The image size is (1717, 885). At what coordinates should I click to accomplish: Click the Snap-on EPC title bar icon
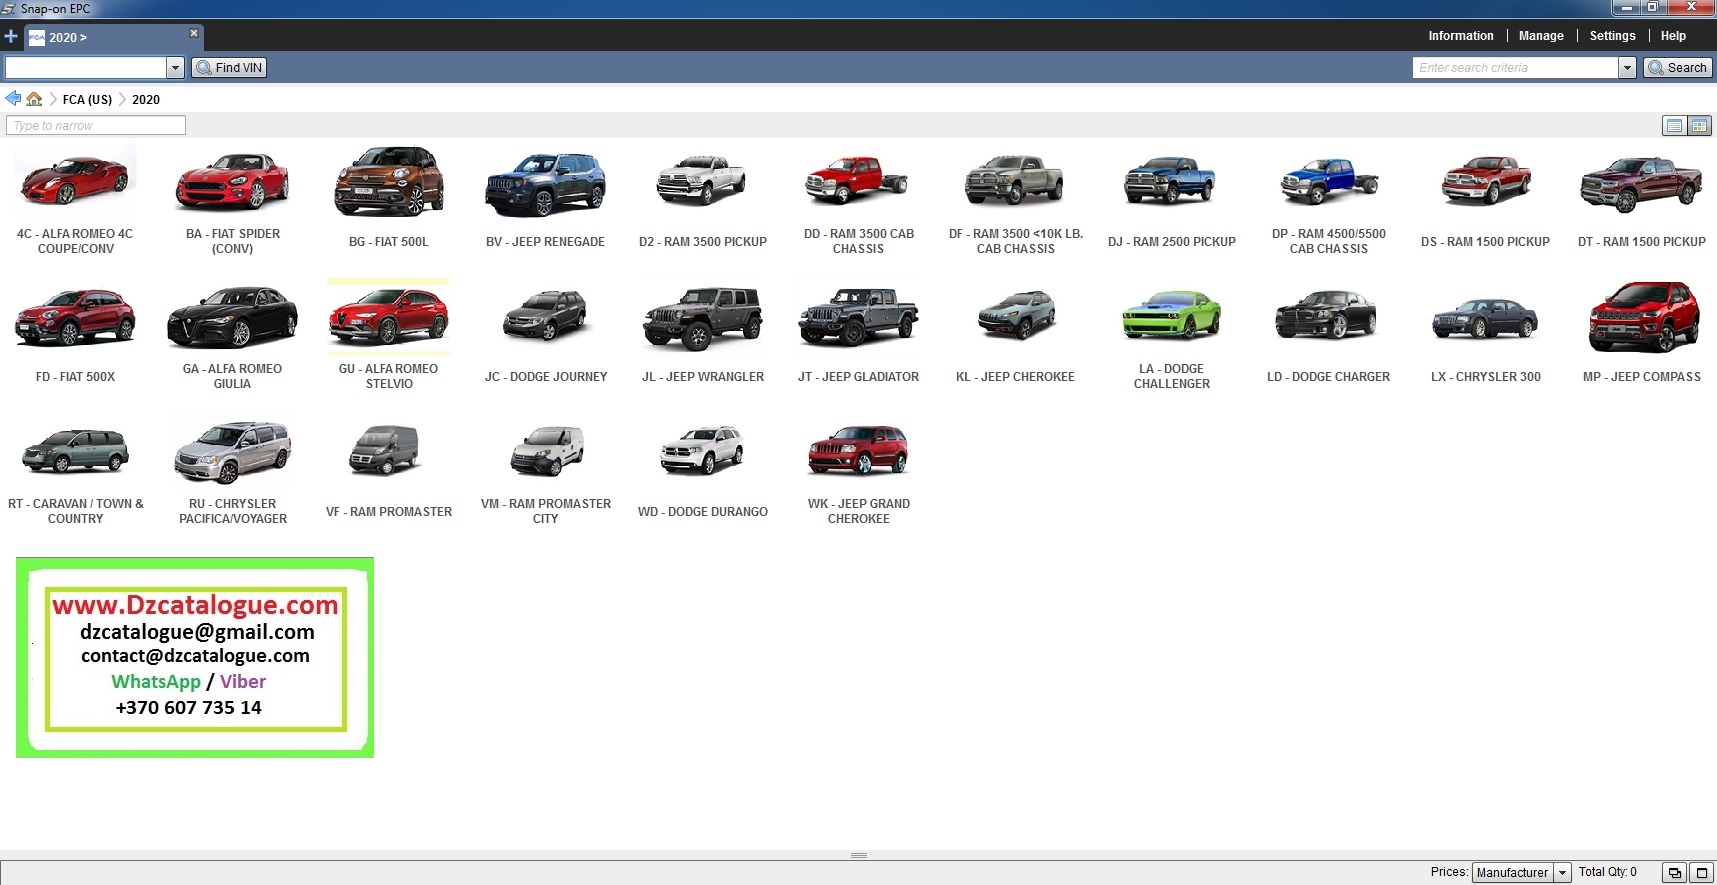point(9,9)
